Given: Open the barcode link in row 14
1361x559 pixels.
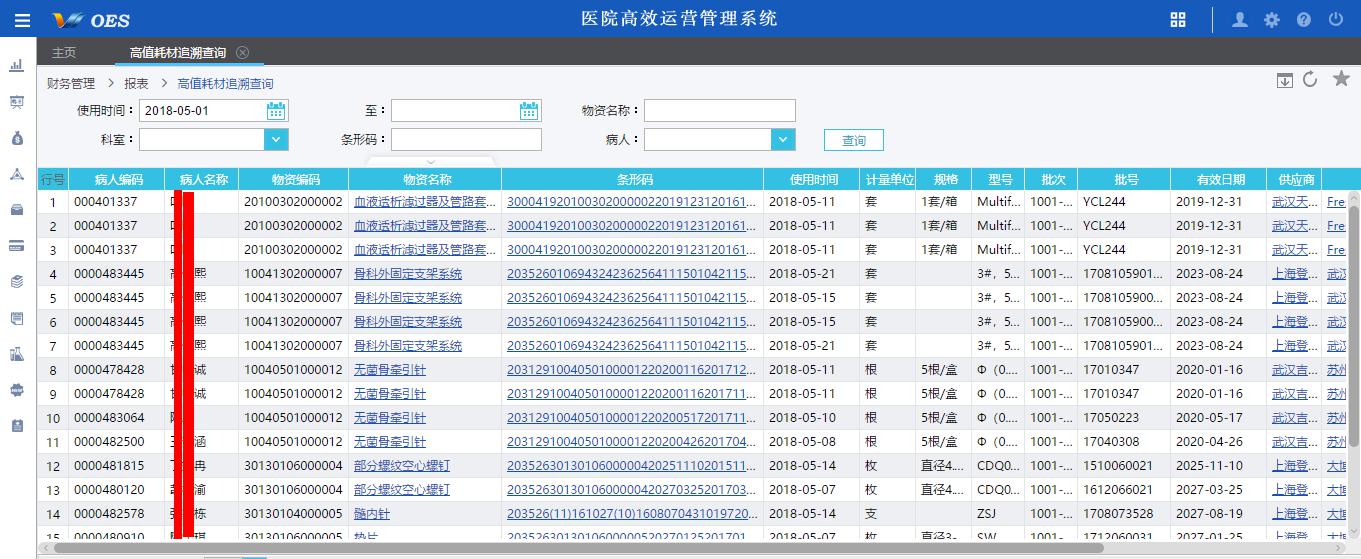Looking at the screenshot, I should click(632, 514).
